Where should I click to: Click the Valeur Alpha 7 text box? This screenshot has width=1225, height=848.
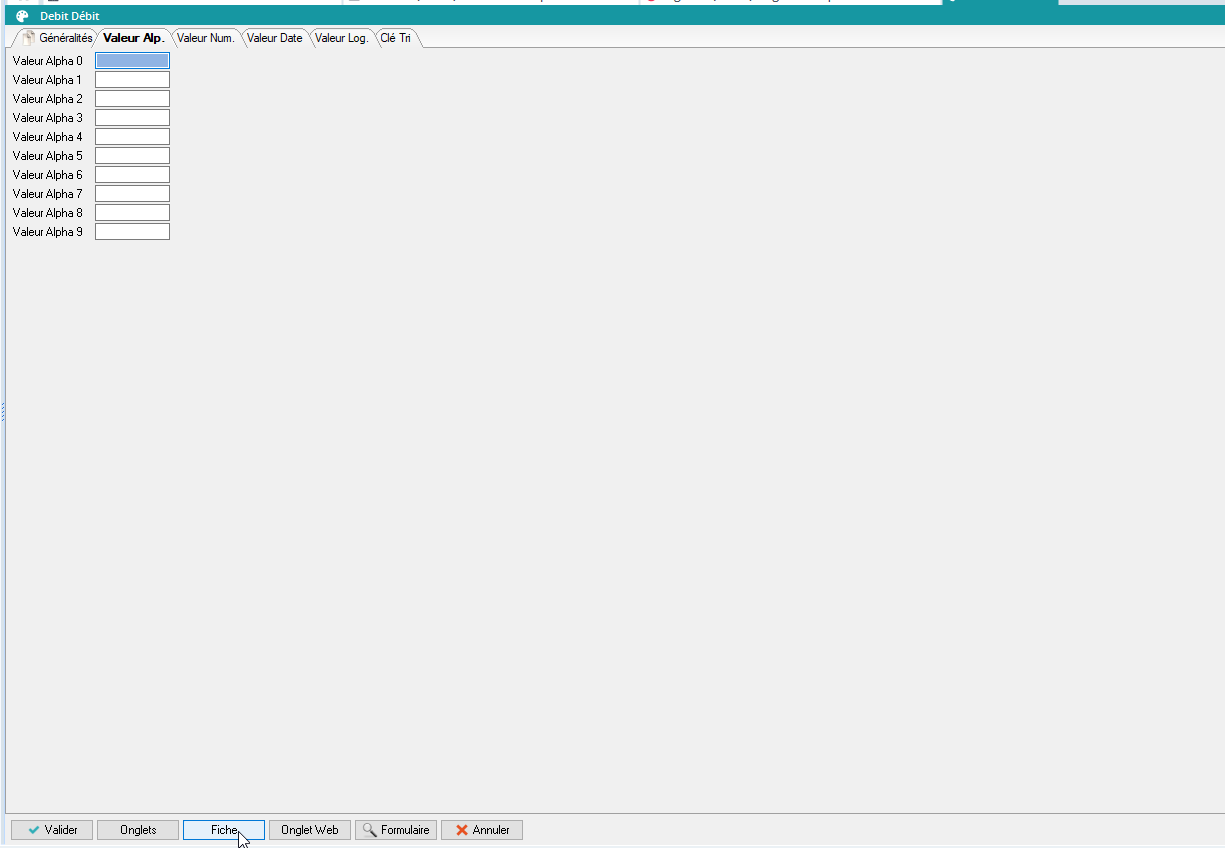[132, 194]
